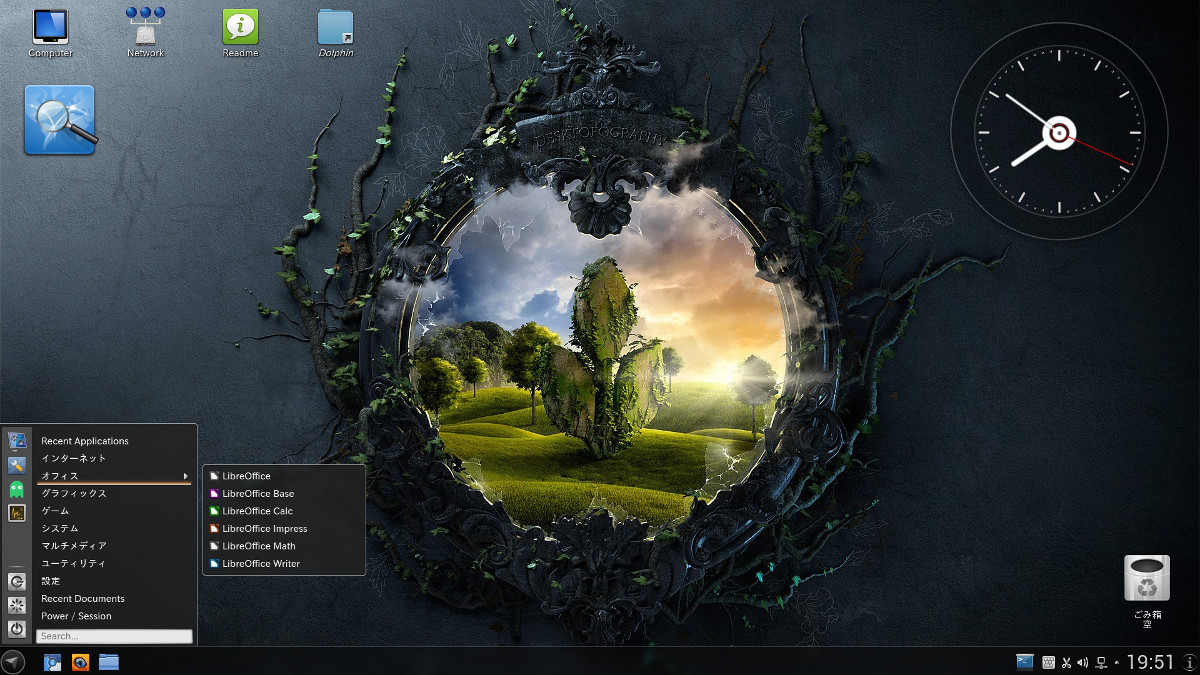Open the ゲーム category
This screenshot has width=1200, height=675.
click(x=114, y=511)
